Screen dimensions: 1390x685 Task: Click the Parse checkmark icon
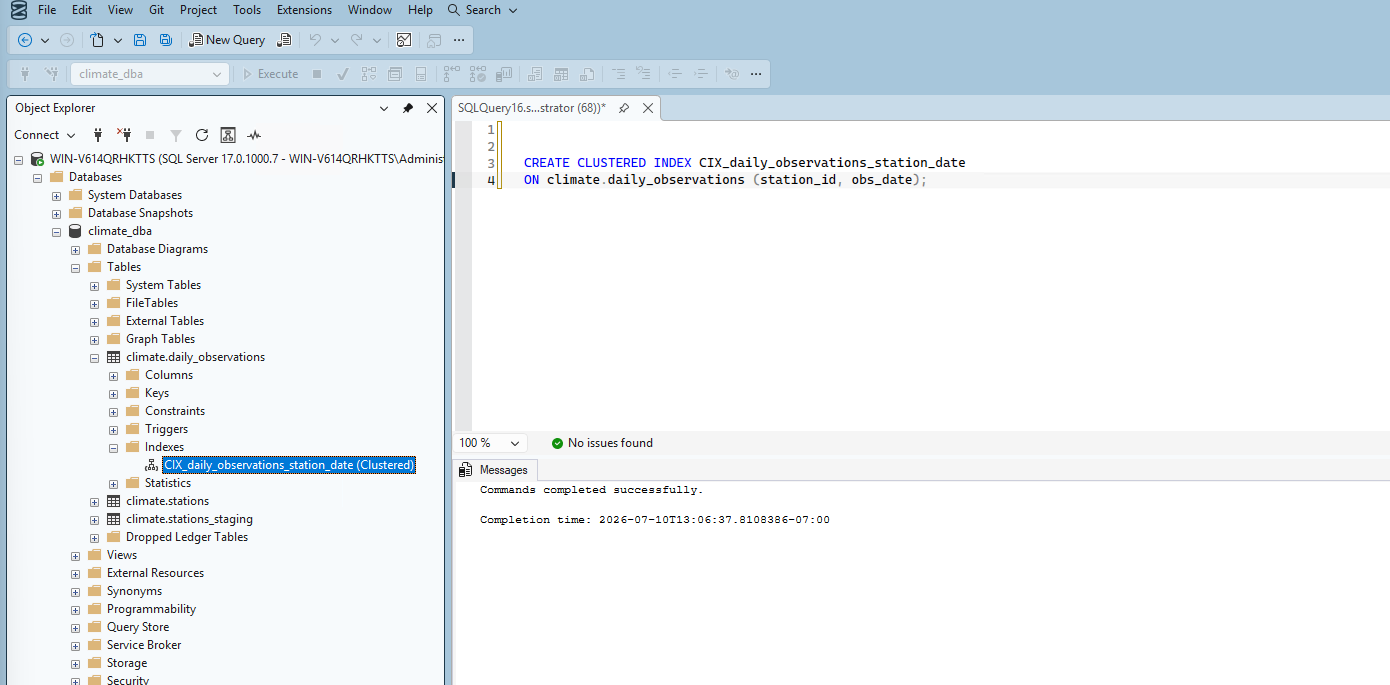point(343,74)
